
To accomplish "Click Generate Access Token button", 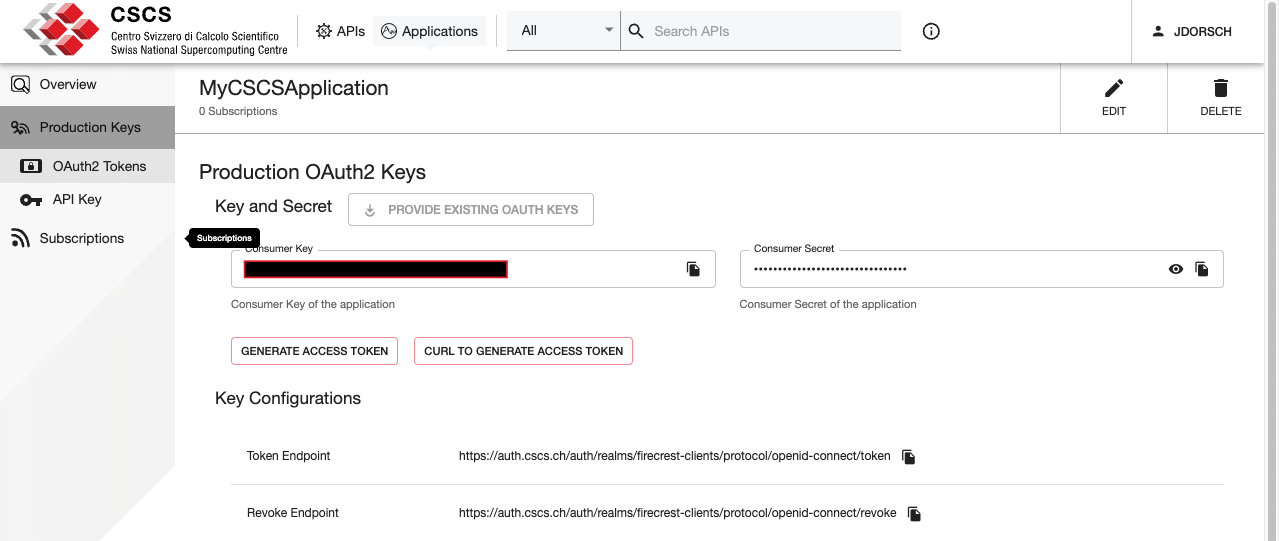I will (x=315, y=351).
